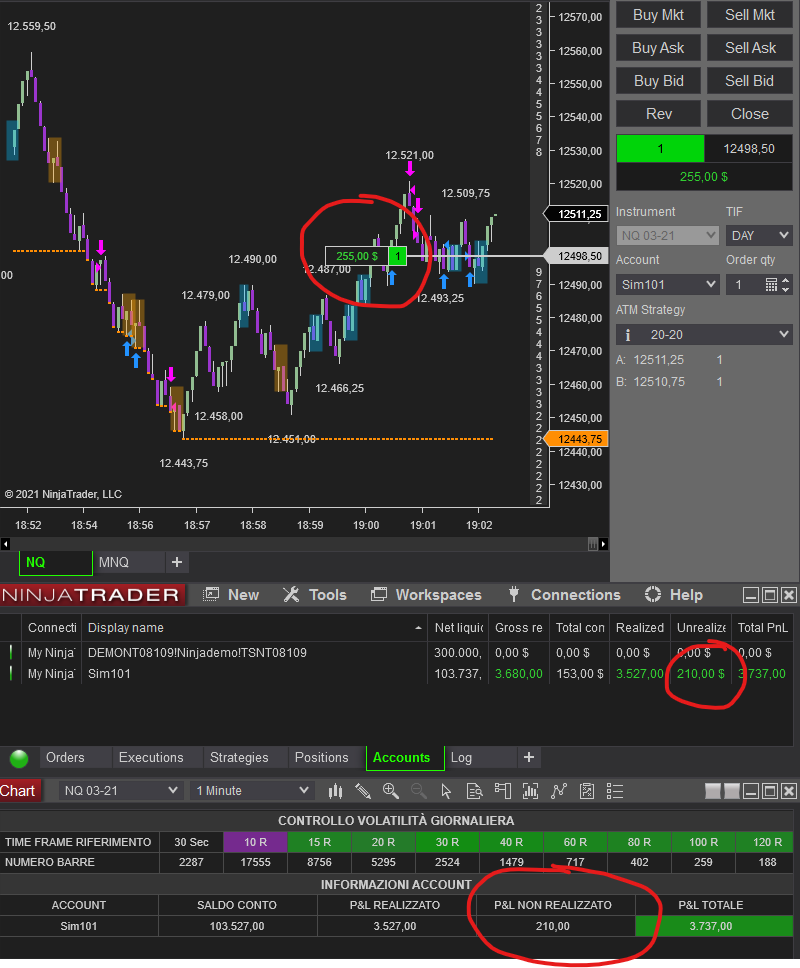The height and width of the screenshot is (968, 800).
Task: Select the cursor pointer tool
Action: click(446, 791)
